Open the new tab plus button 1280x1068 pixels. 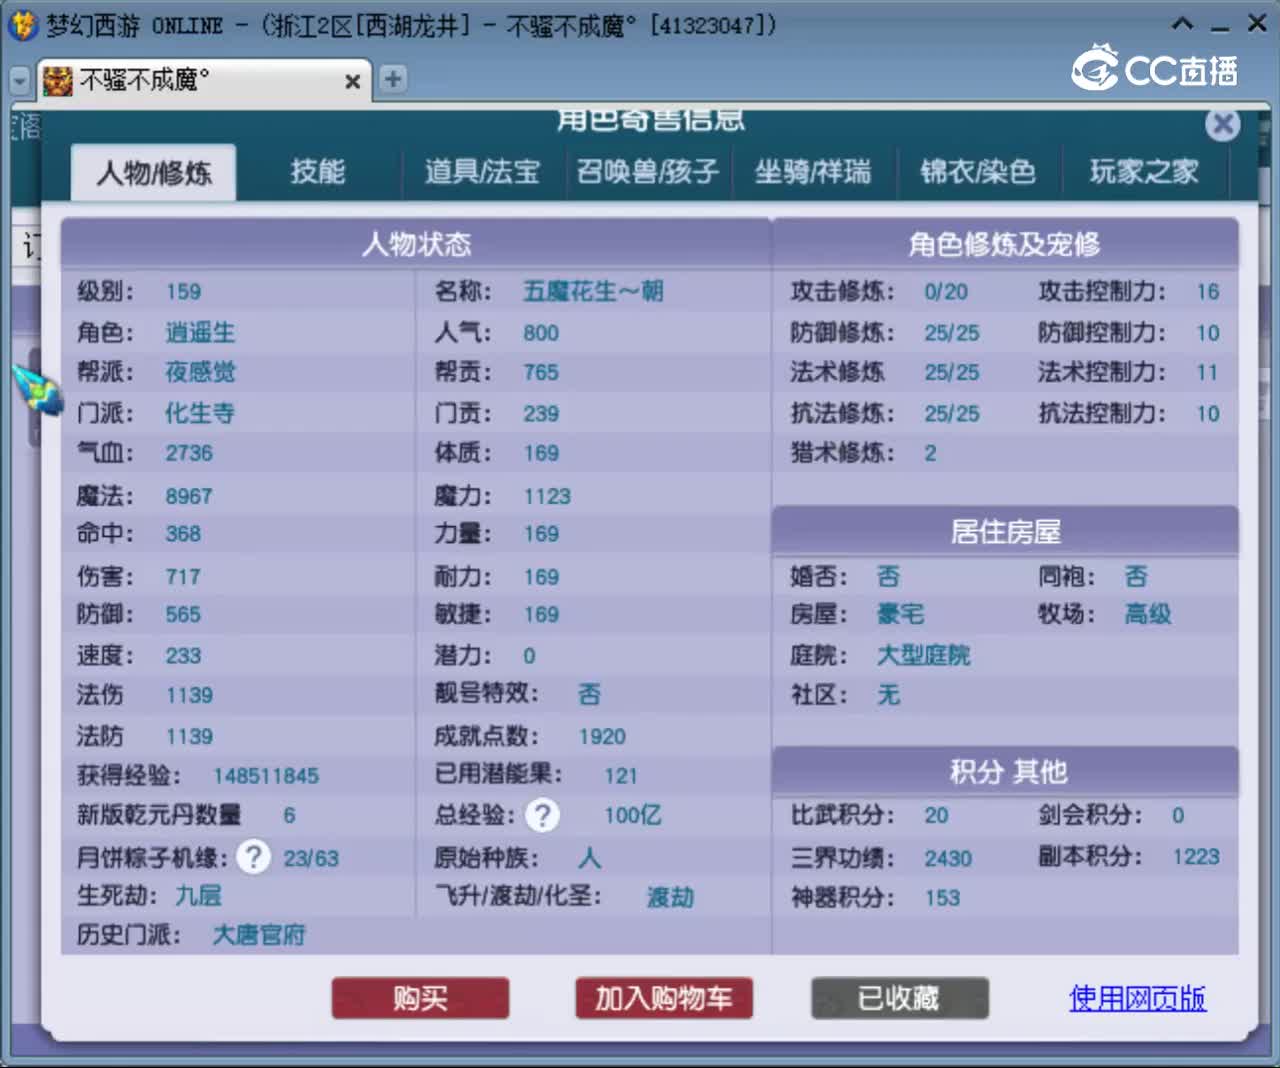coord(393,79)
